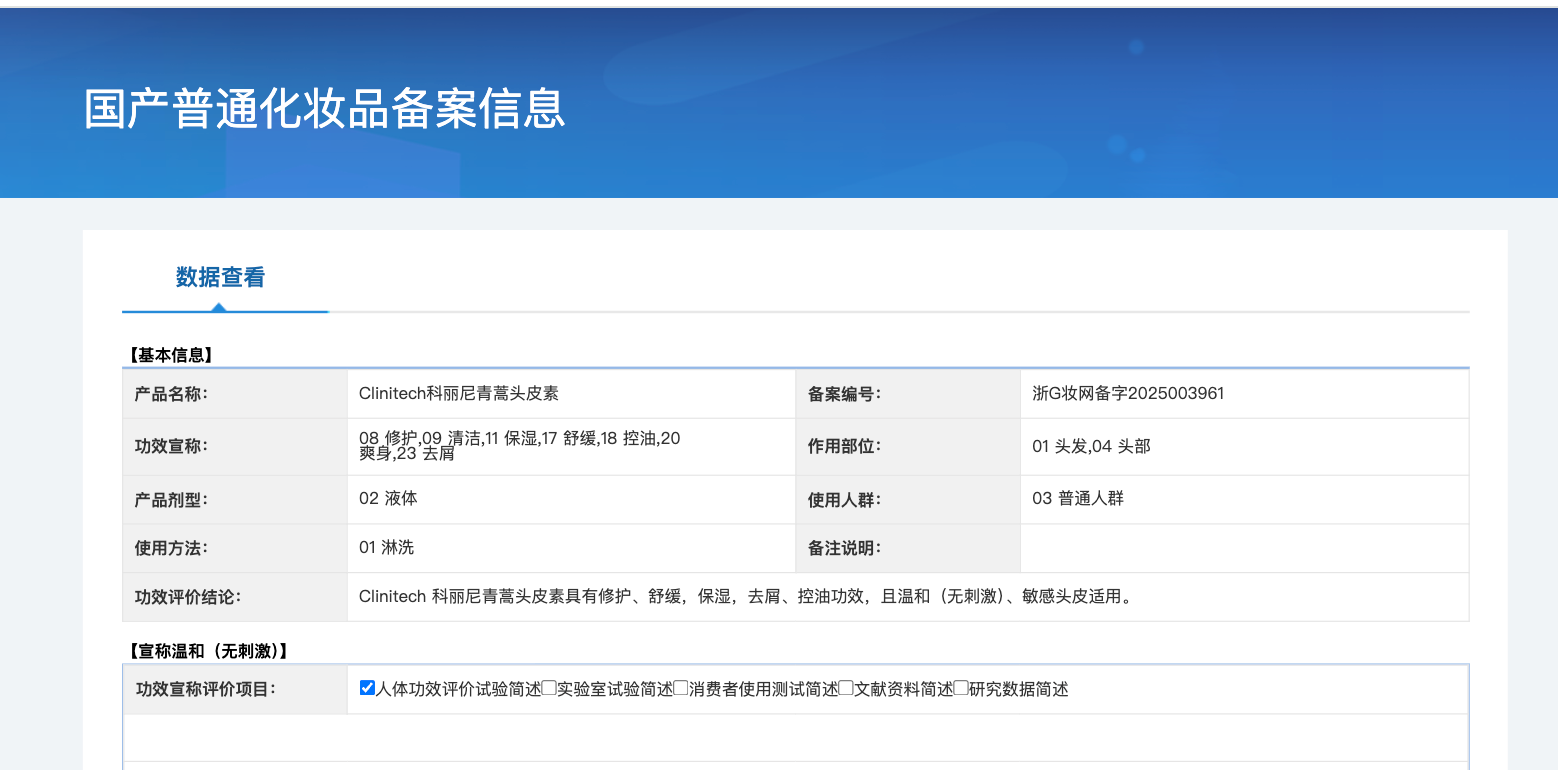Open the 数据查看 tab

tap(220, 277)
